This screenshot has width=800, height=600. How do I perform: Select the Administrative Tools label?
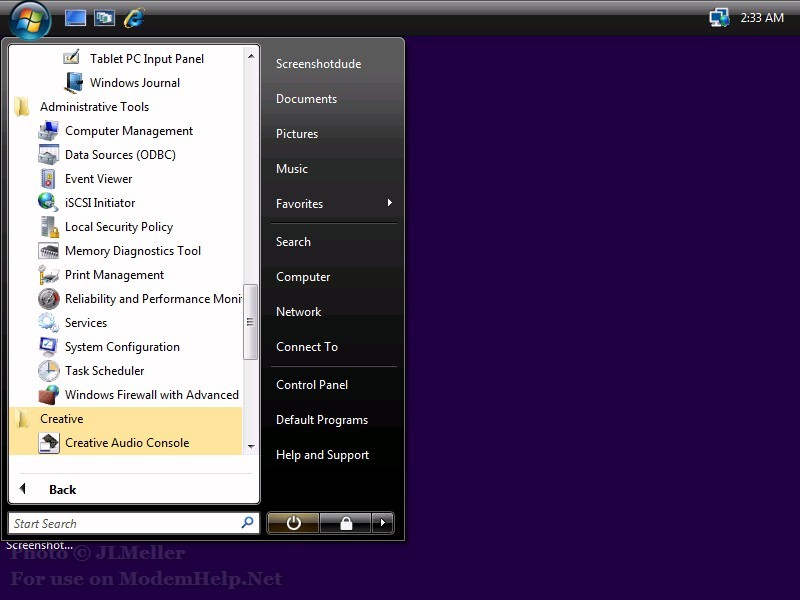click(x=94, y=107)
